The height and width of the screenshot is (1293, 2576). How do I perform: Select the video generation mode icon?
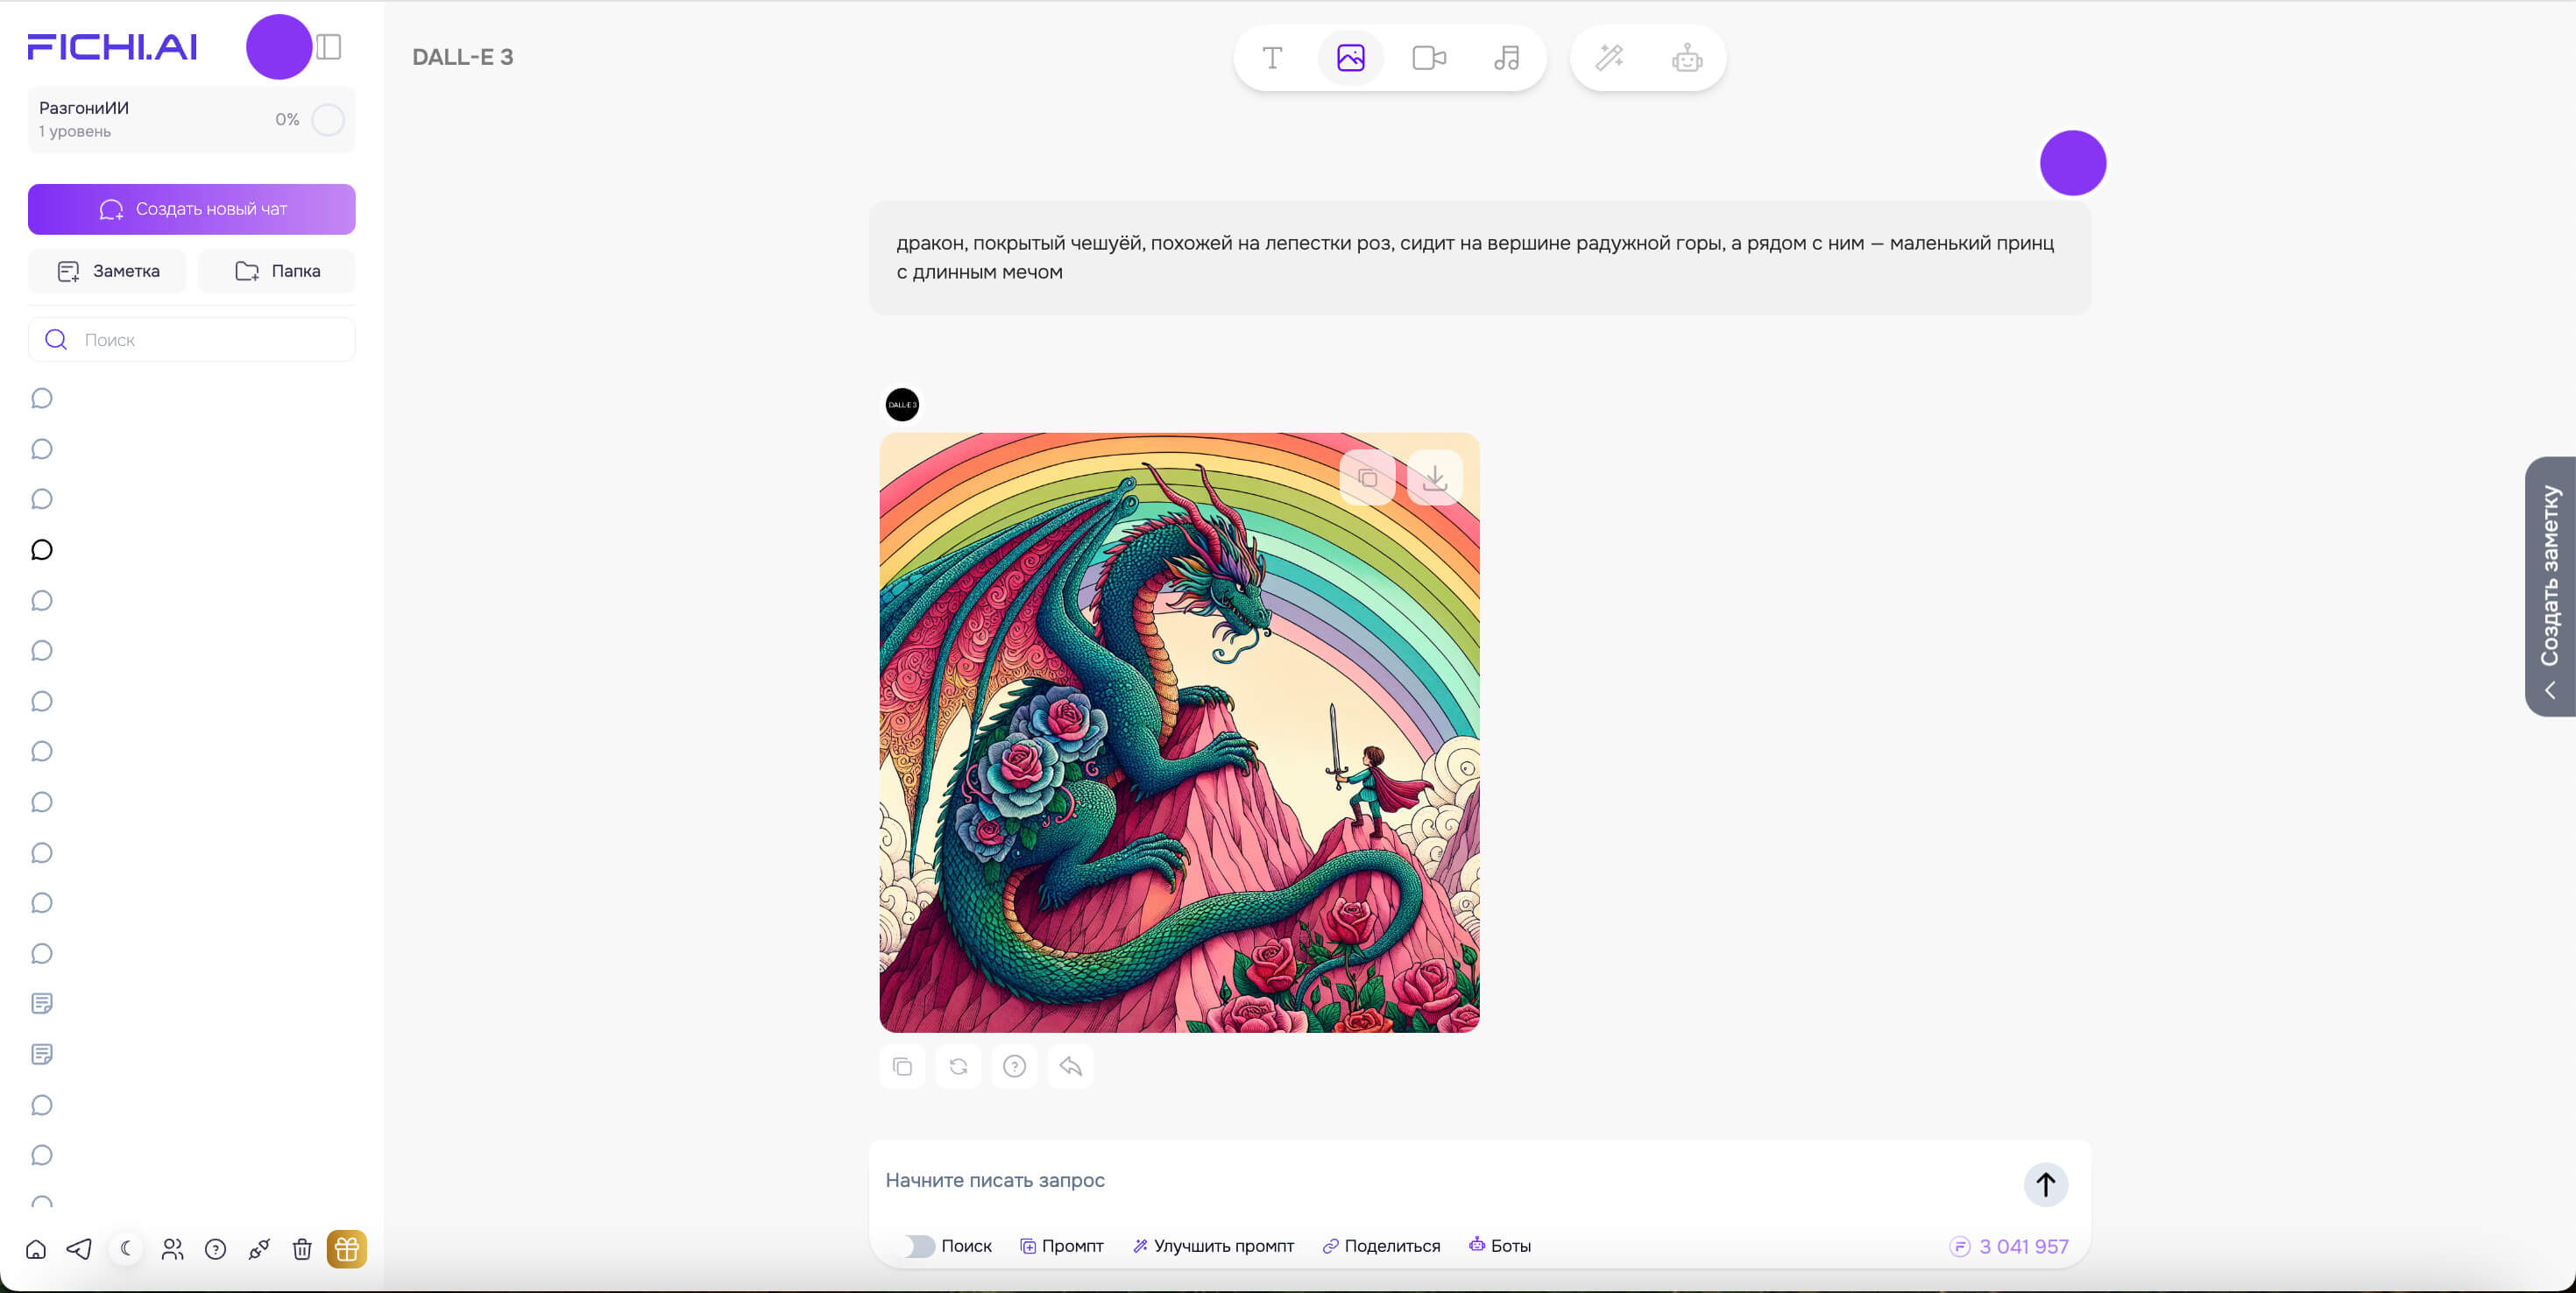[x=1428, y=58]
